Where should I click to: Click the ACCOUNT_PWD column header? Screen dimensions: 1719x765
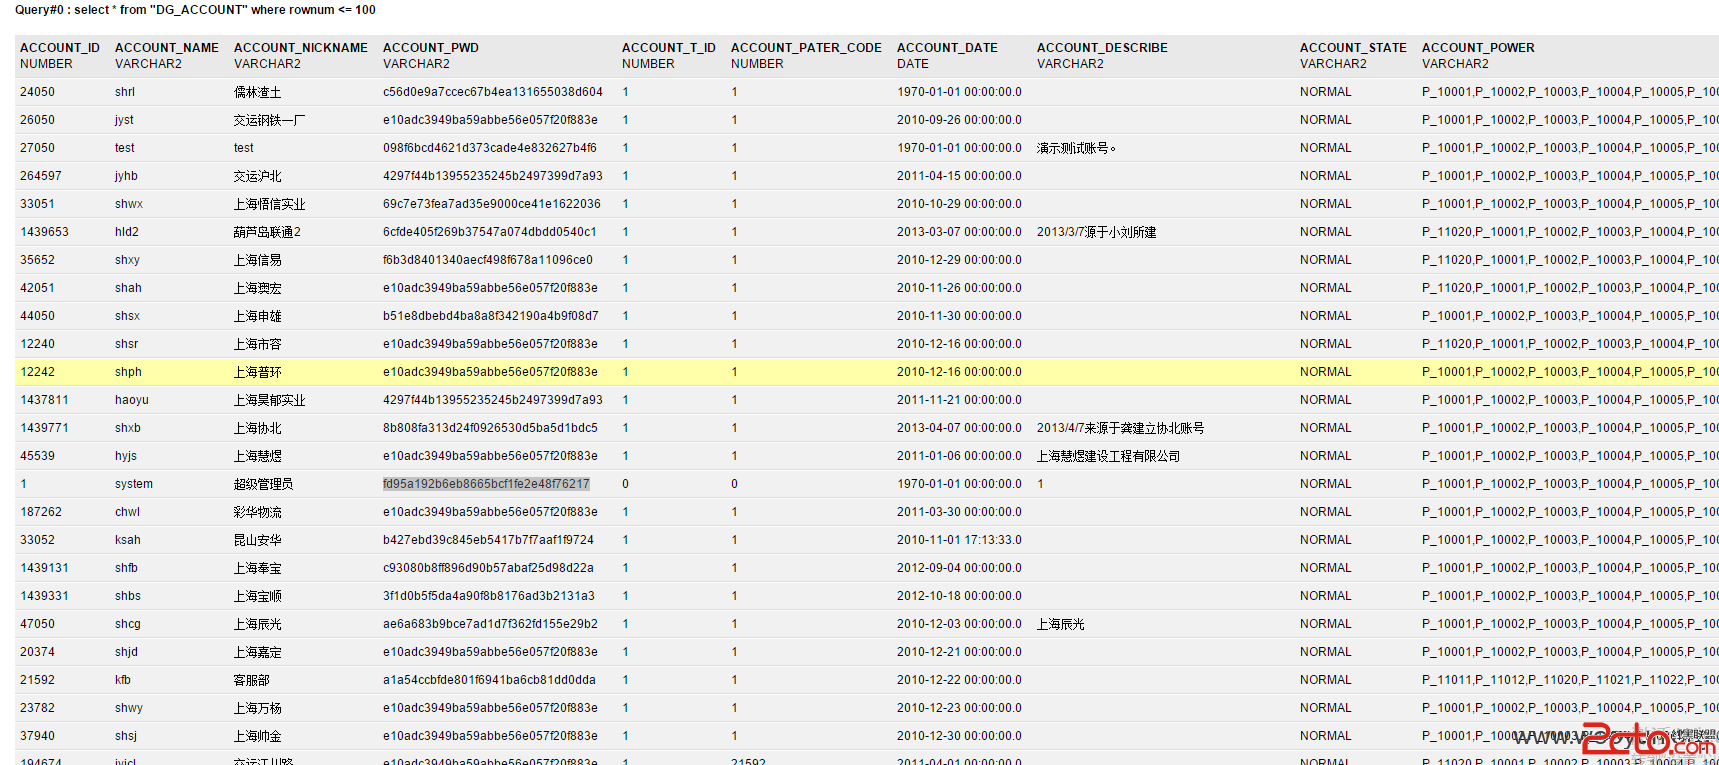pyautogui.click(x=431, y=48)
